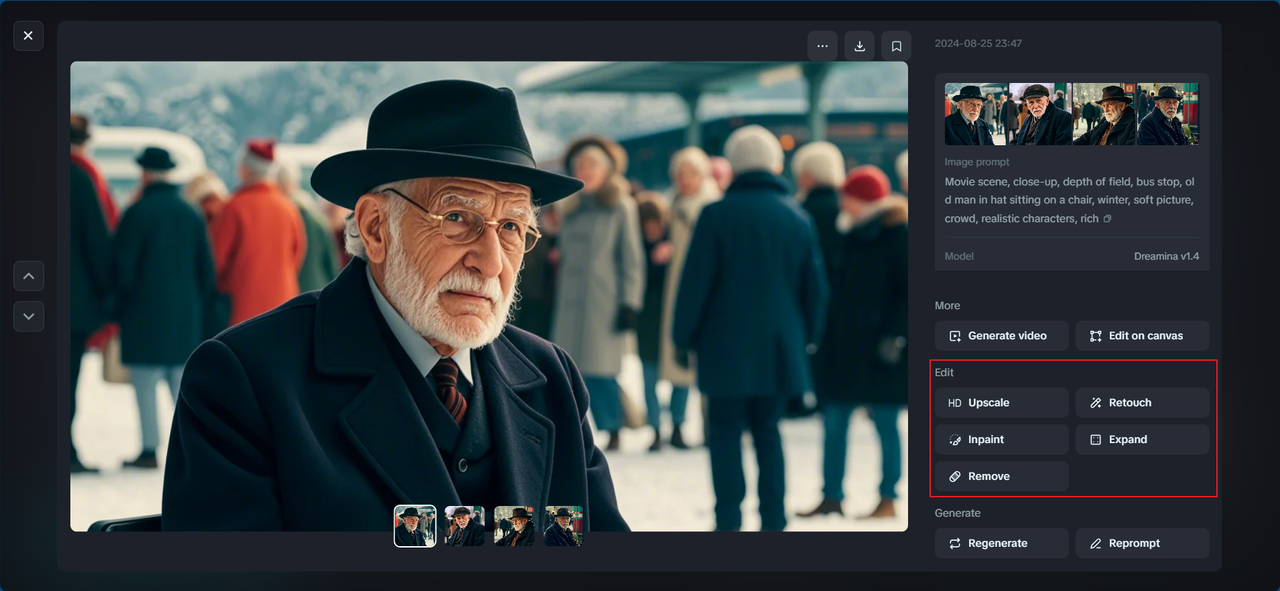Open Edit on canvas
The image size is (1280, 591).
coord(1142,336)
